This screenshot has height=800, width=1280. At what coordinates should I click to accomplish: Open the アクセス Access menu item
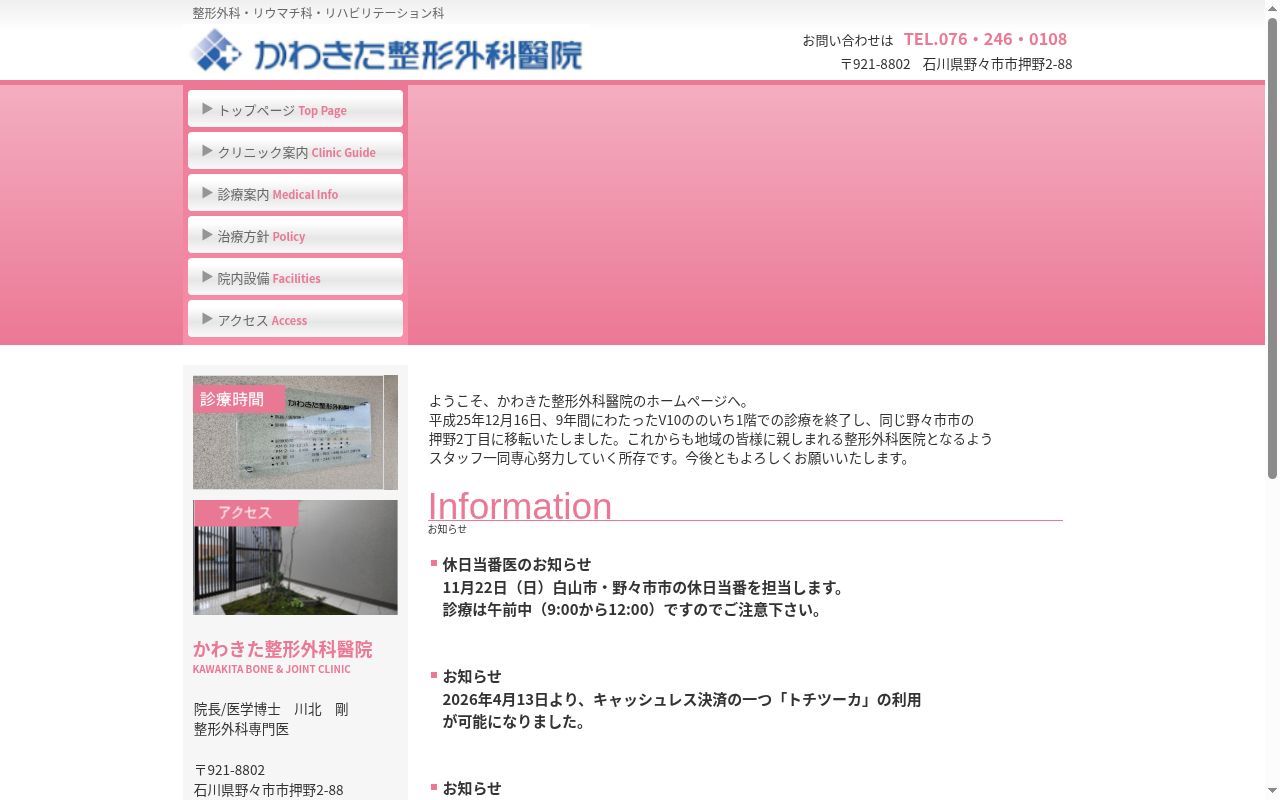tap(295, 319)
